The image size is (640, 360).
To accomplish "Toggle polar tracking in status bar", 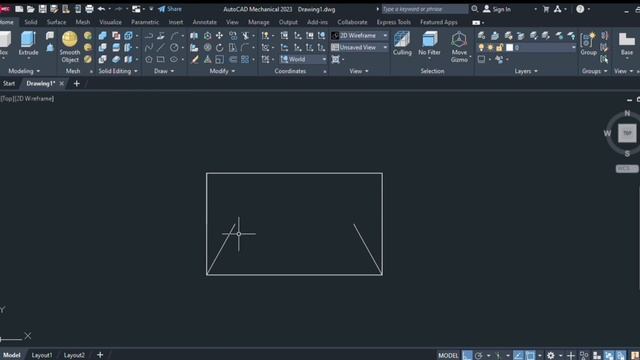I will [x=478, y=356].
